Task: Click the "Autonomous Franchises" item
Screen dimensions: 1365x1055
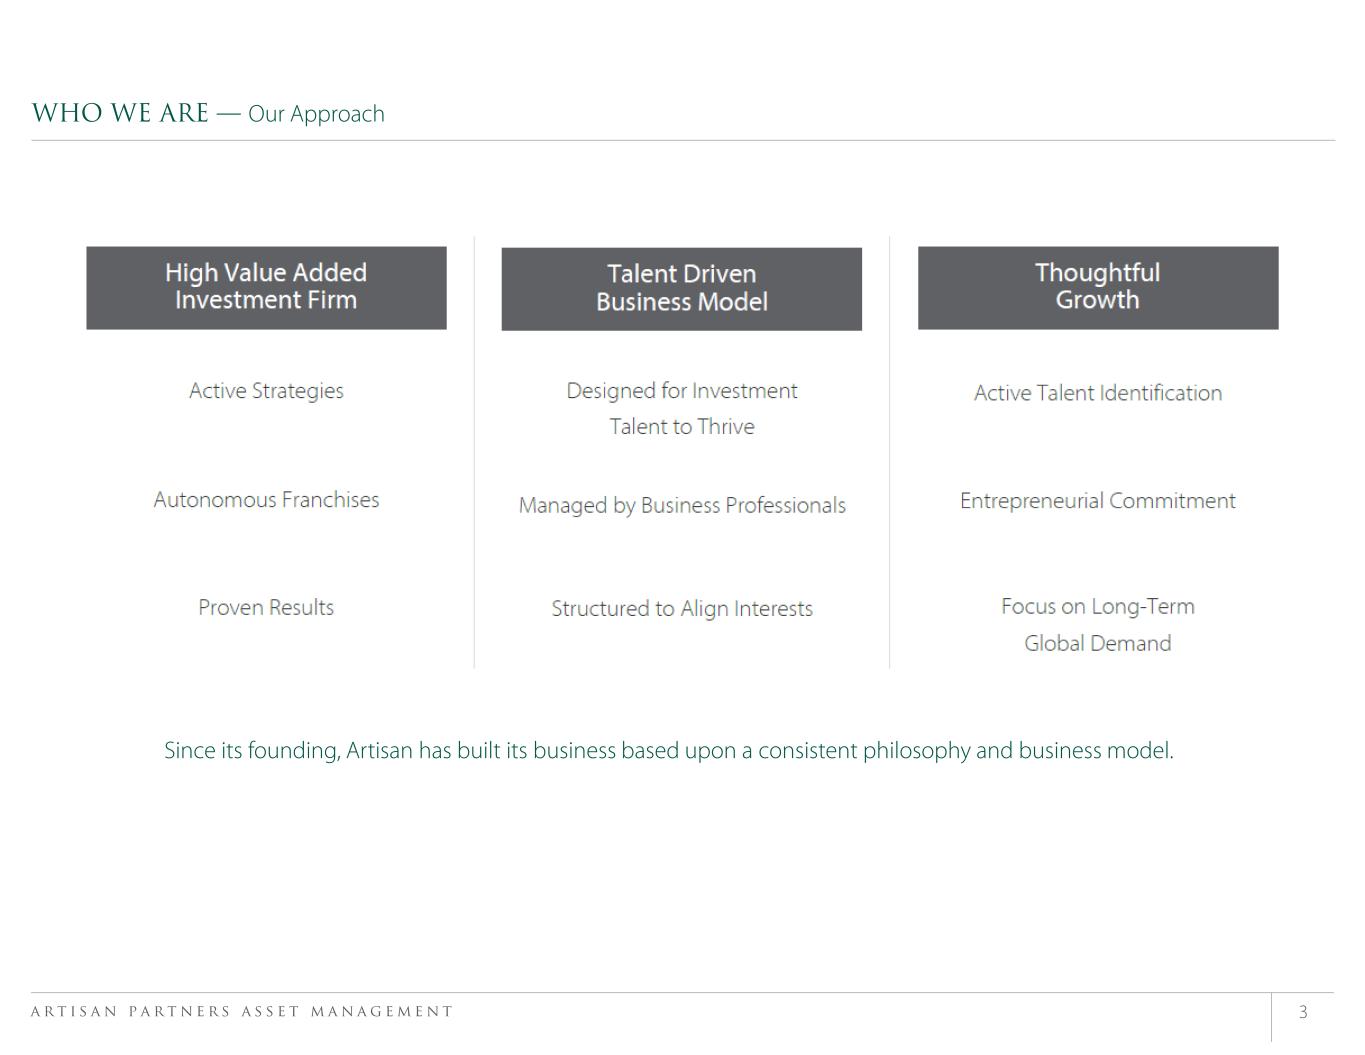Action: pos(266,500)
